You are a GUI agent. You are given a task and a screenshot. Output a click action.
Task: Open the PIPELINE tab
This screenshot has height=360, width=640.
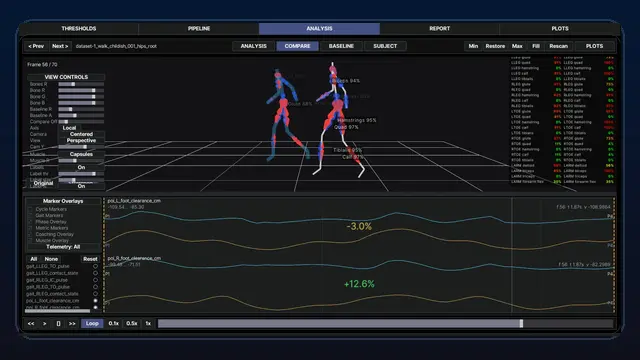(199, 29)
